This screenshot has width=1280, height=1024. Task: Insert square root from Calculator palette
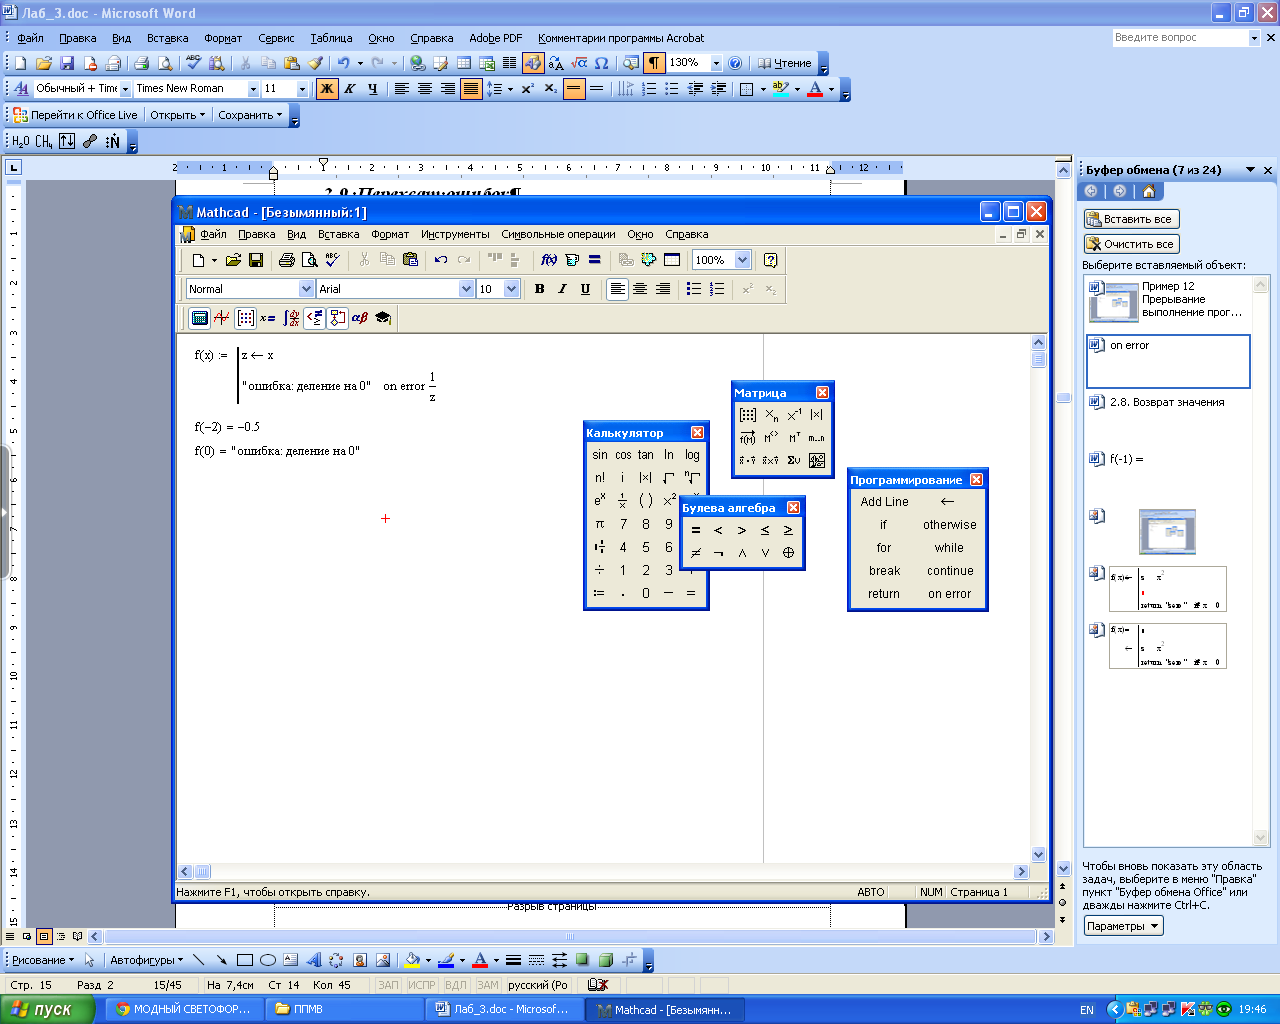(669, 478)
